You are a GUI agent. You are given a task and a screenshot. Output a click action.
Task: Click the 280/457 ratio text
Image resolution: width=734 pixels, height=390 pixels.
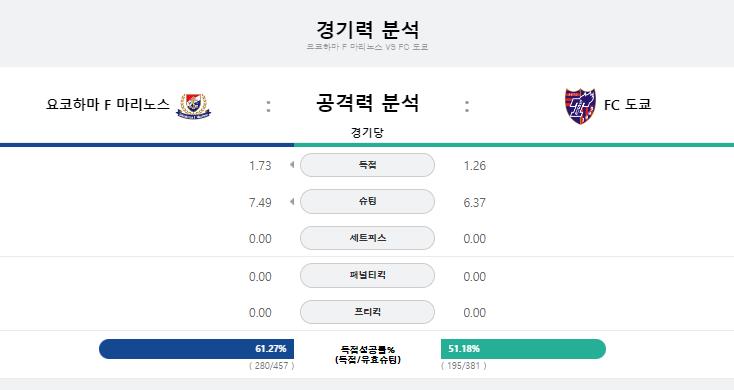coord(272,366)
